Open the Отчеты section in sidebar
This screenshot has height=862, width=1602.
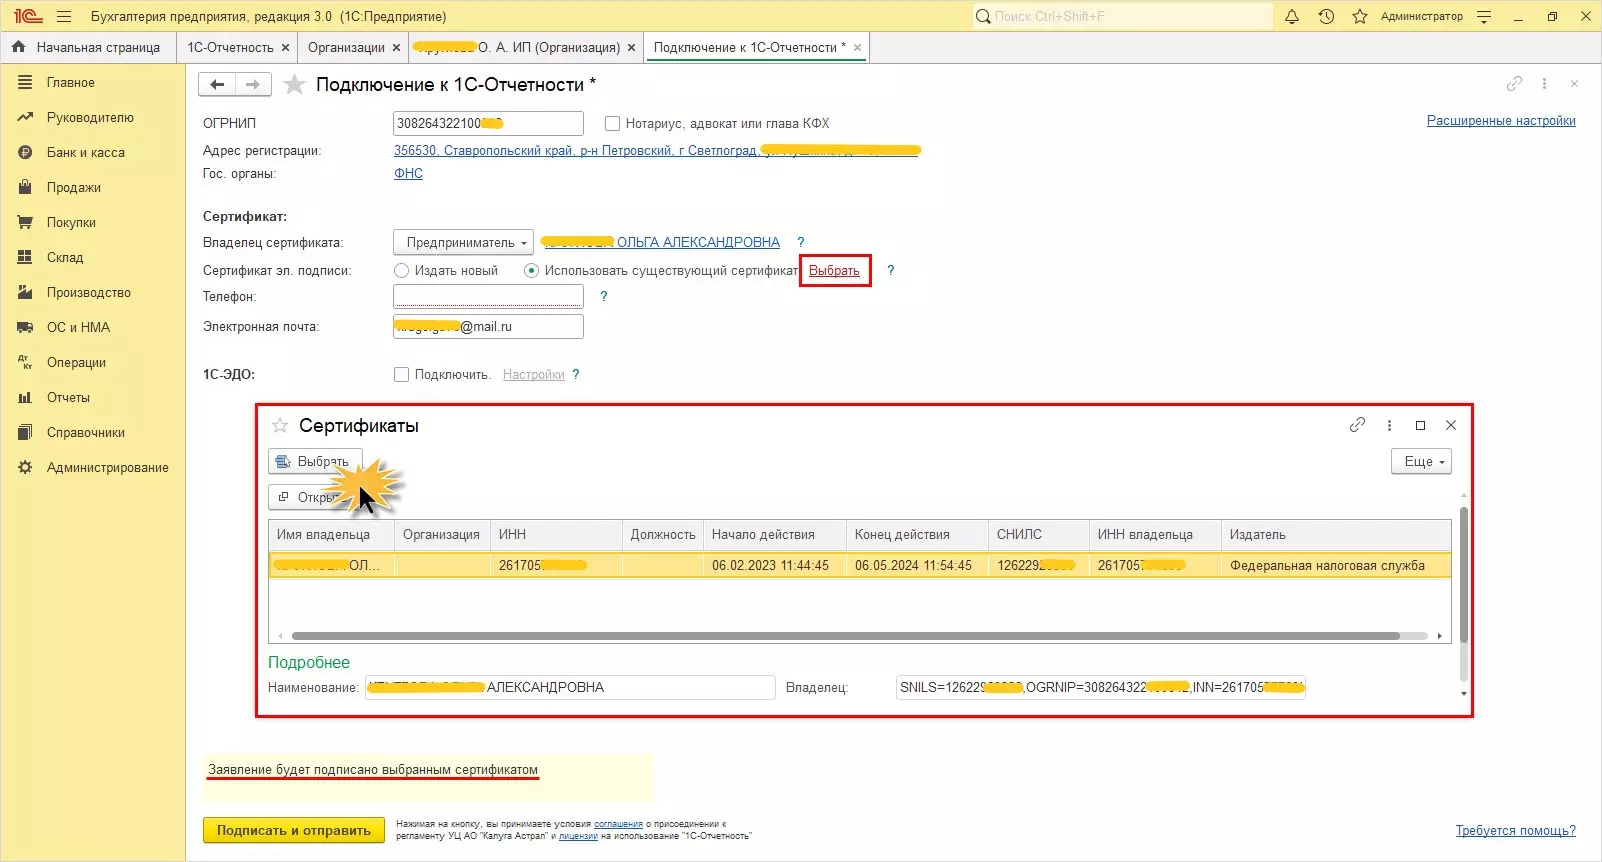tap(68, 397)
